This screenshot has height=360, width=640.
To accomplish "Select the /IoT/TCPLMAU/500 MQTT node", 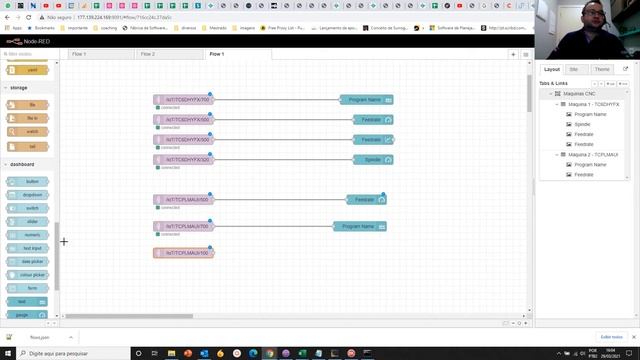I will [x=183, y=200].
